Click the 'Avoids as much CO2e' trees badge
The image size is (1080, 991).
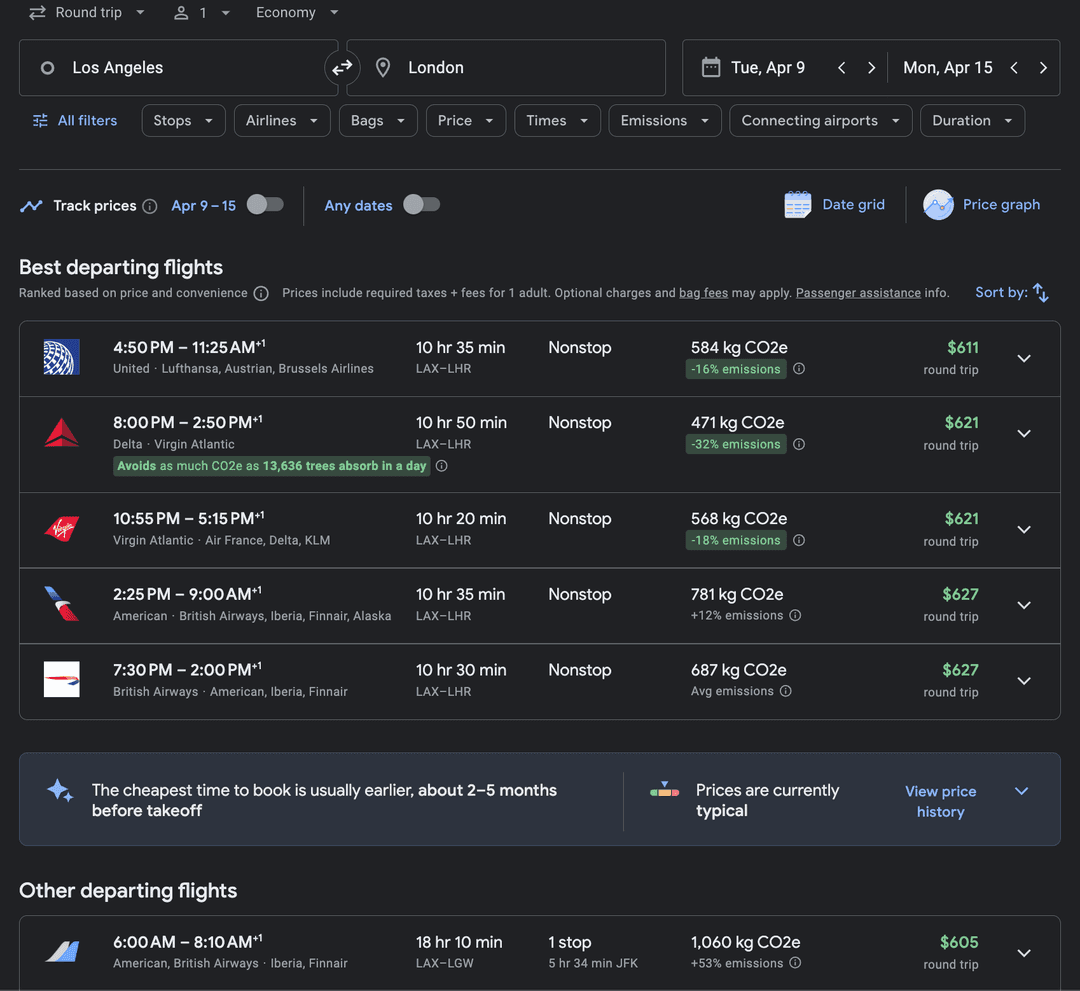point(272,466)
